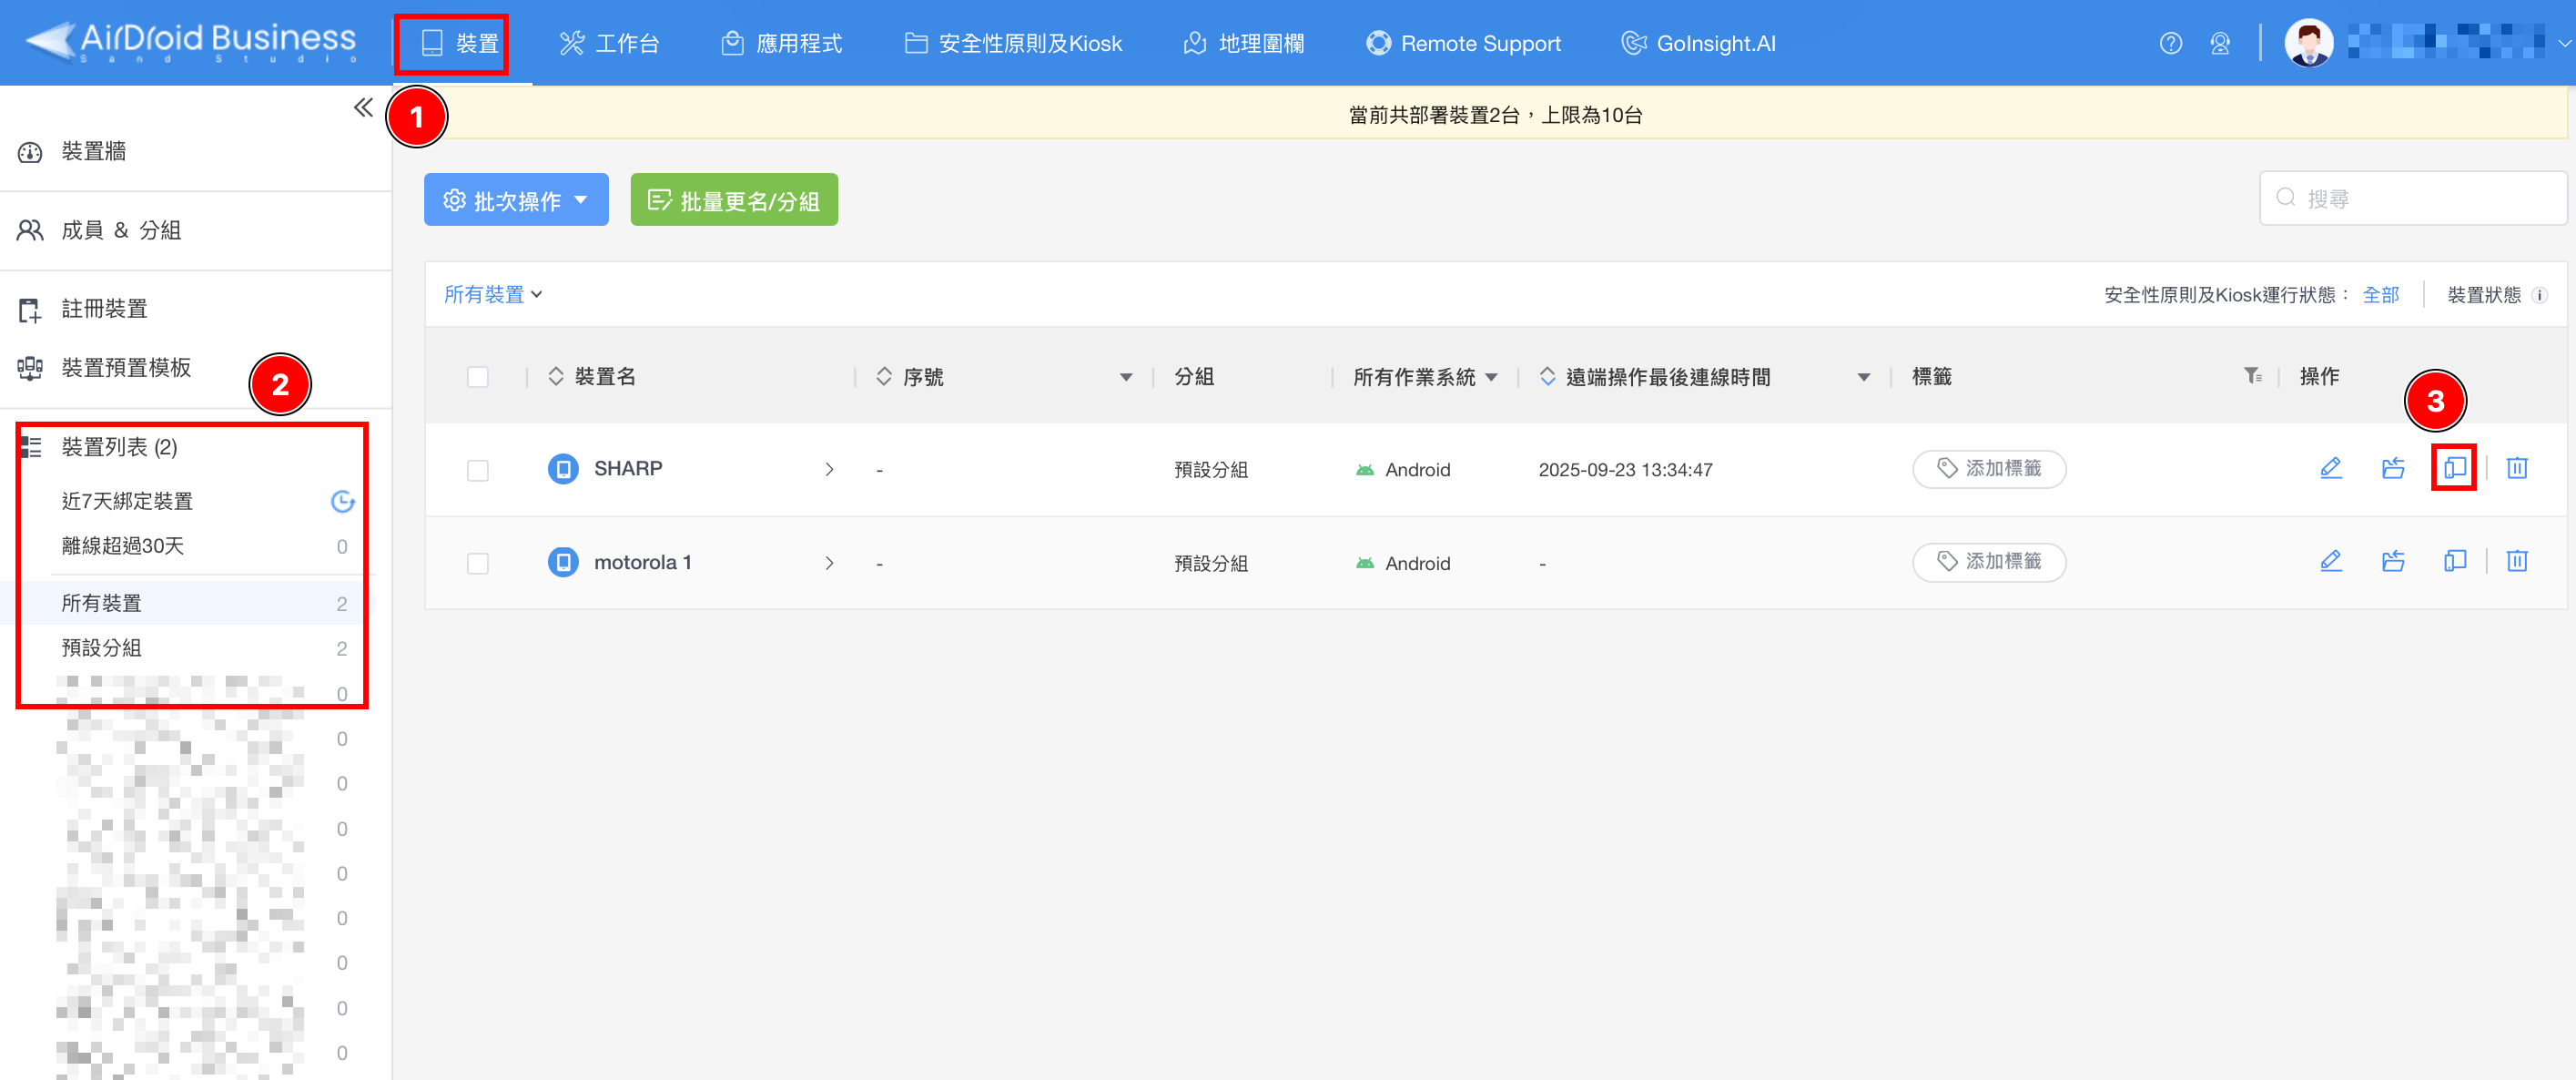
Task: Click the tag filter funnel icon
Action: [x=2252, y=376]
